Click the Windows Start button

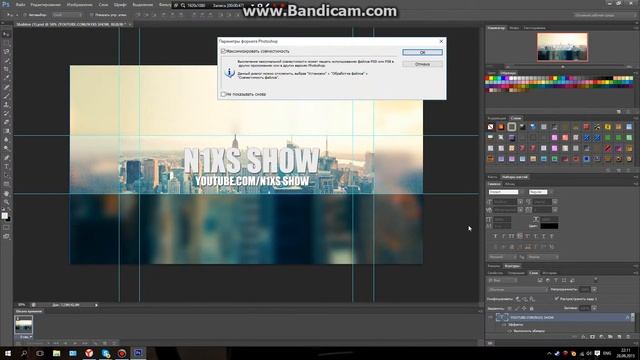7,353
